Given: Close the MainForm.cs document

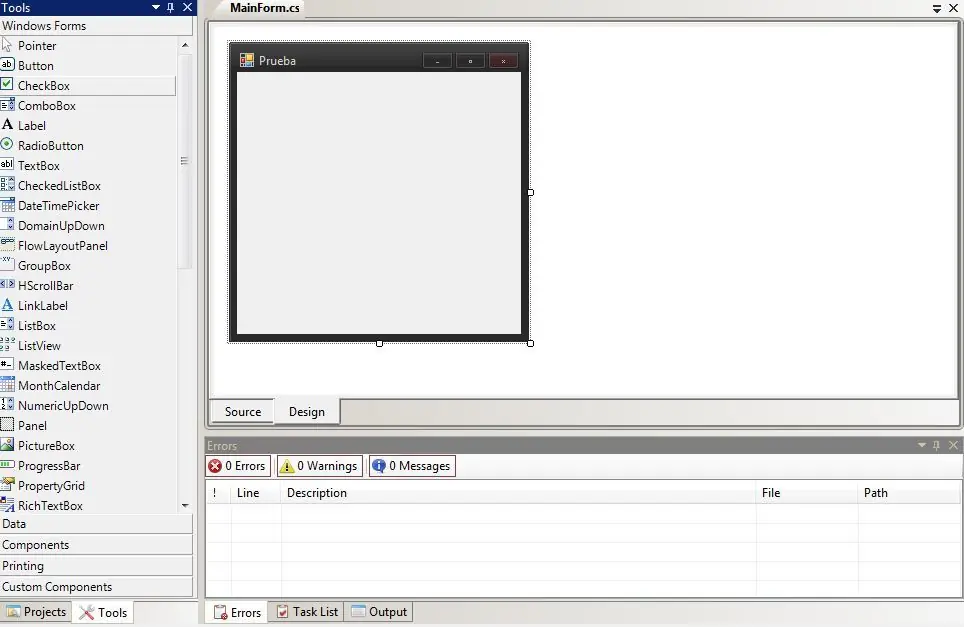Looking at the screenshot, I should pyautogui.click(x=954, y=8).
